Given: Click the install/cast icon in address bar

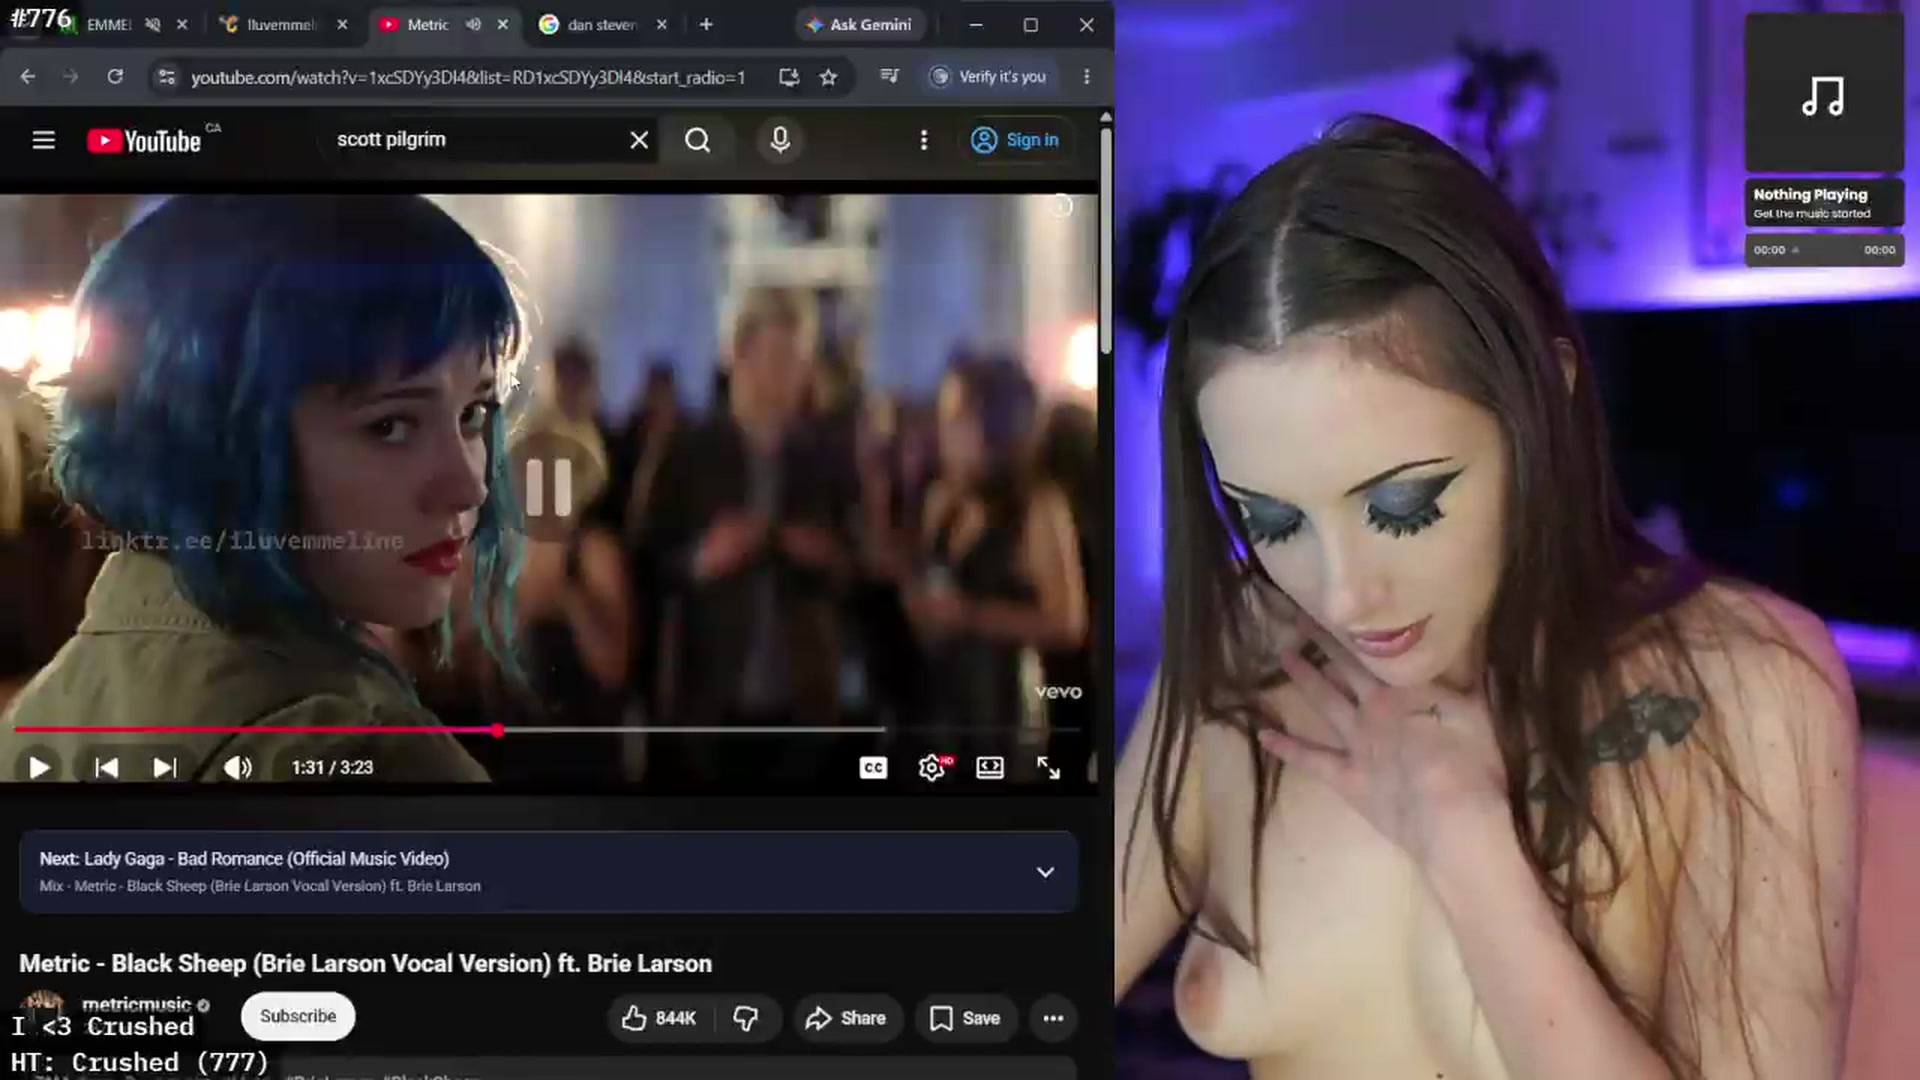Looking at the screenshot, I should pos(789,77).
